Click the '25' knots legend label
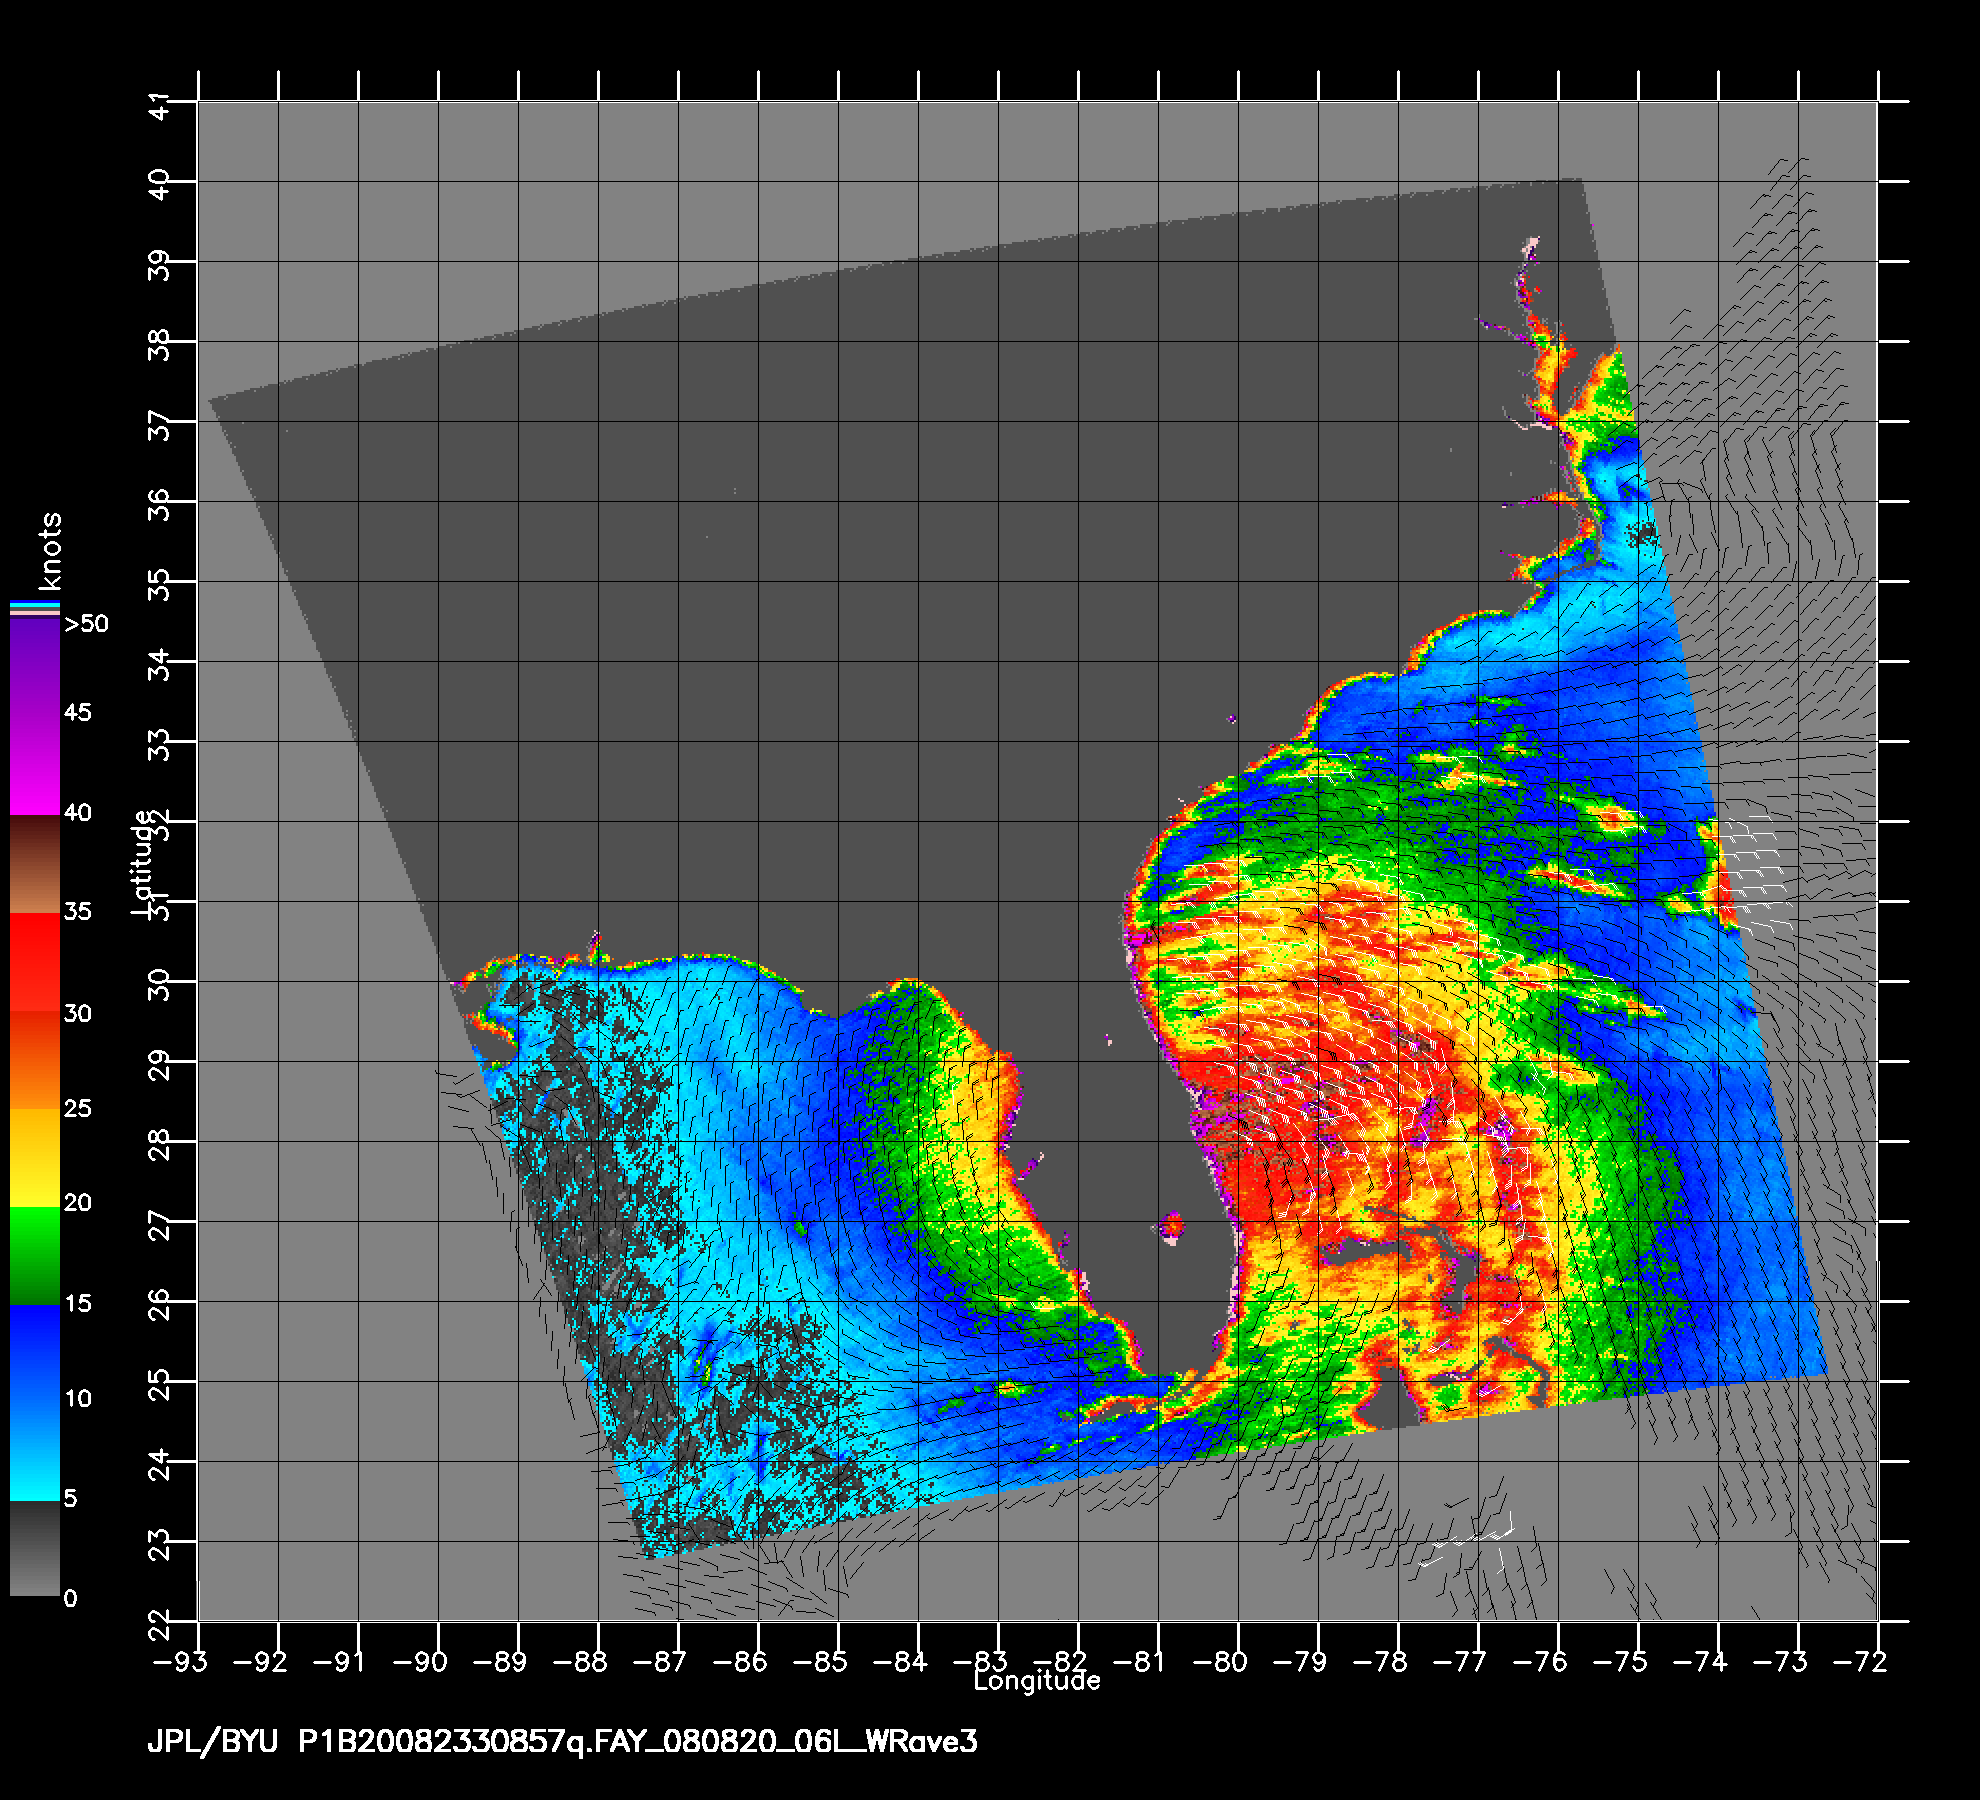 [77, 1108]
